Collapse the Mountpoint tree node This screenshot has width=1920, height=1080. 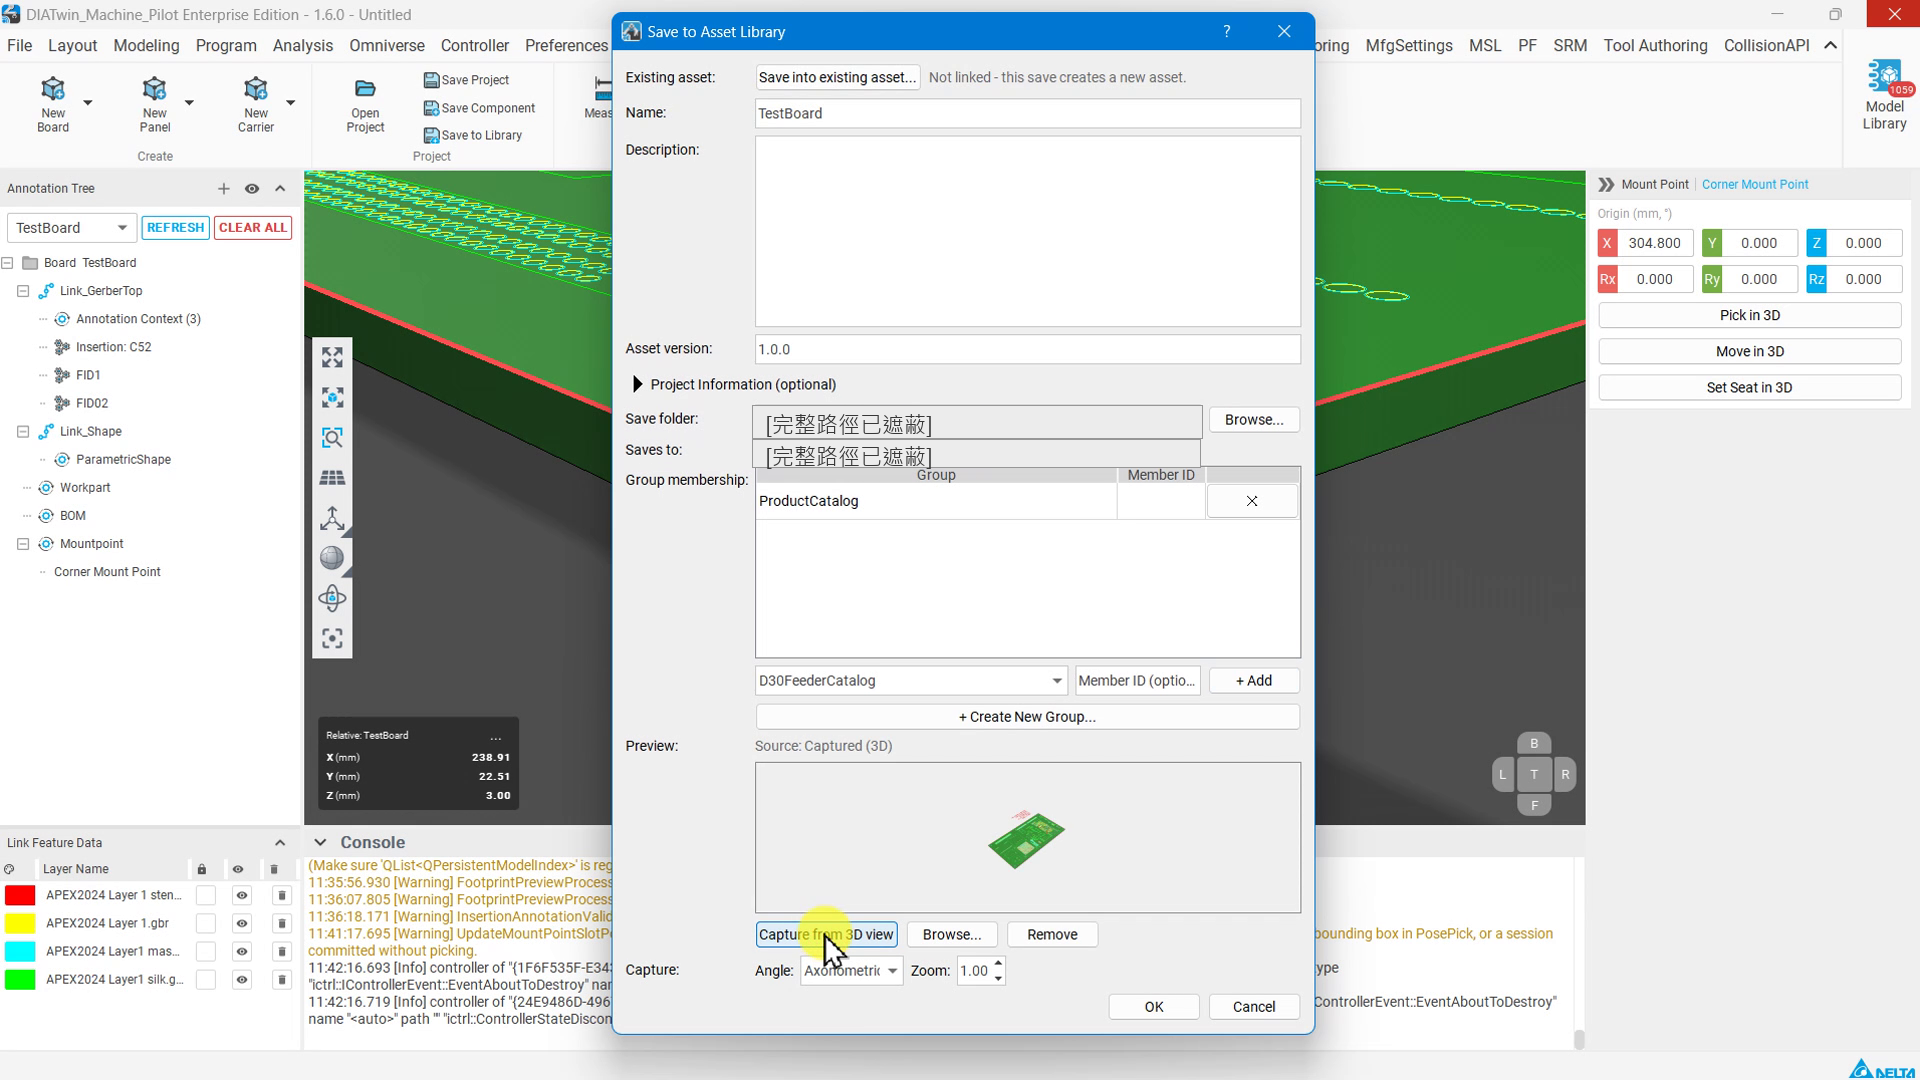tap(23, 544)
